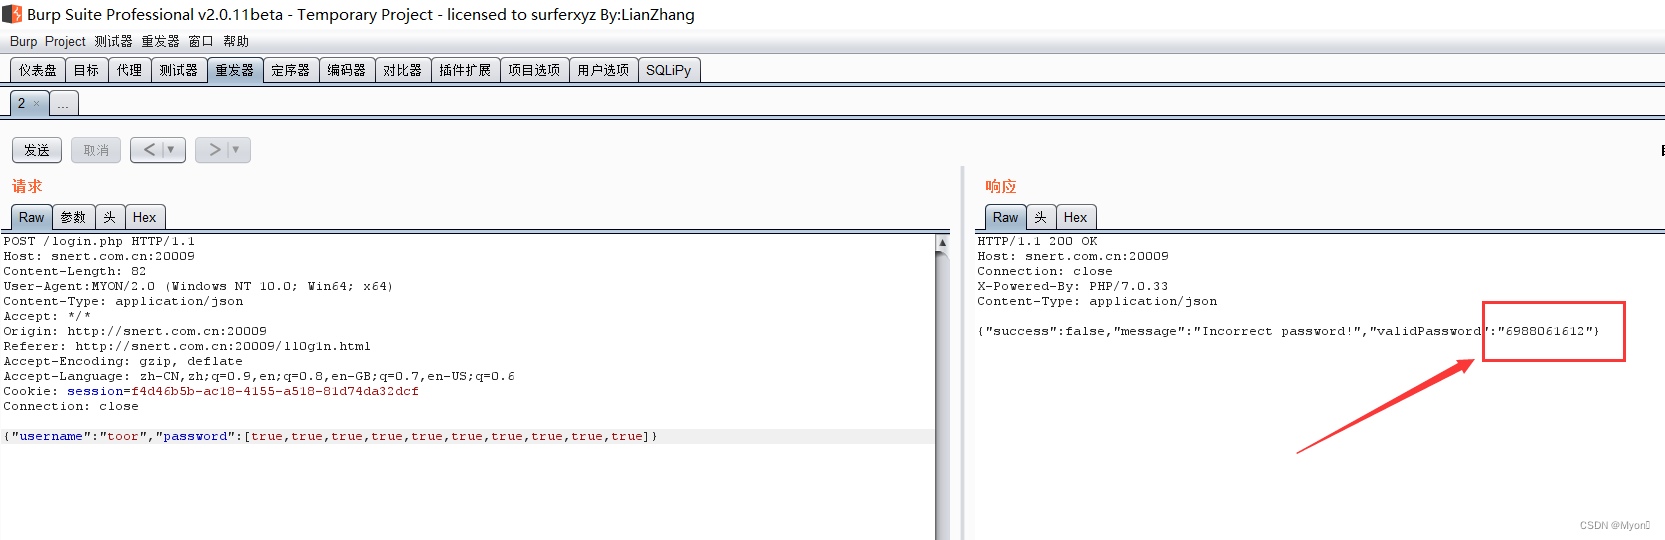Open the 测试器 menu in the menu bar
The height and width of the screenshot is (540, 1665).
(113, 41)
